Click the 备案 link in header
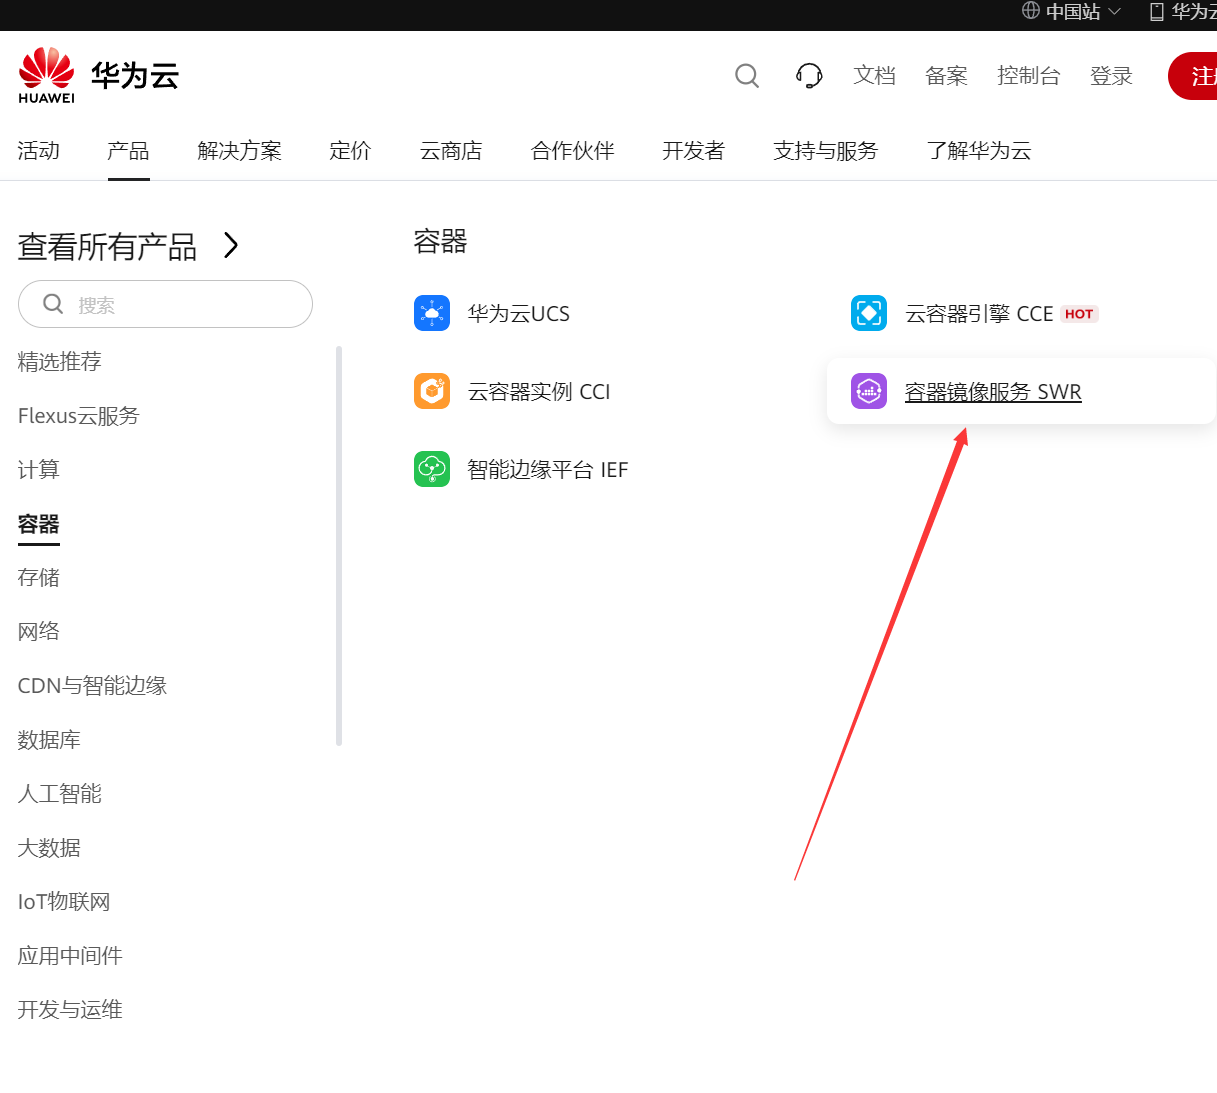This screenshot has height=1093, width=1217. 946,76
